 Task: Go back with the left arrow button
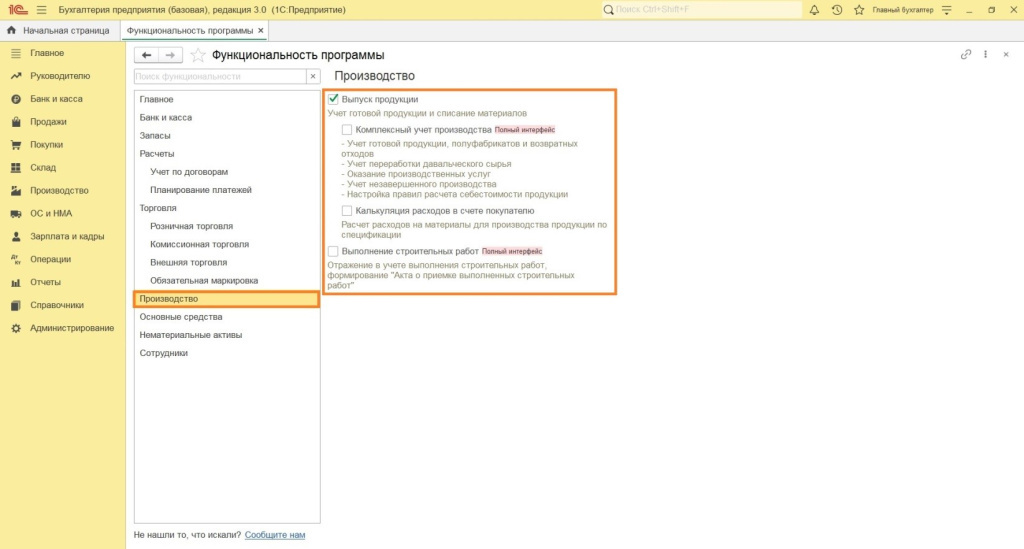146,55
